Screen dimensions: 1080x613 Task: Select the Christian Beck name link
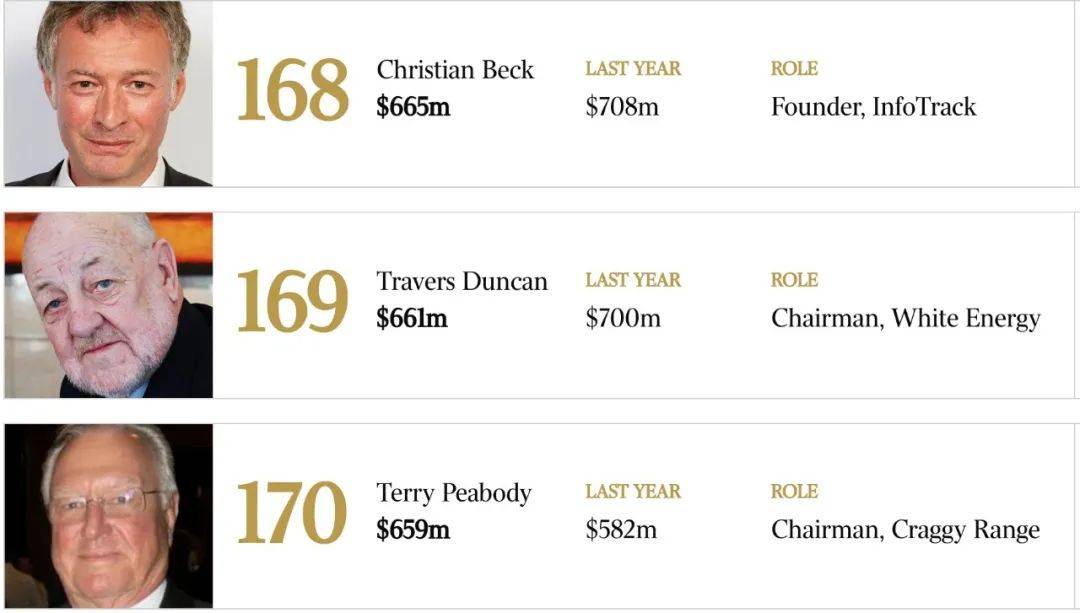[455, 70]
